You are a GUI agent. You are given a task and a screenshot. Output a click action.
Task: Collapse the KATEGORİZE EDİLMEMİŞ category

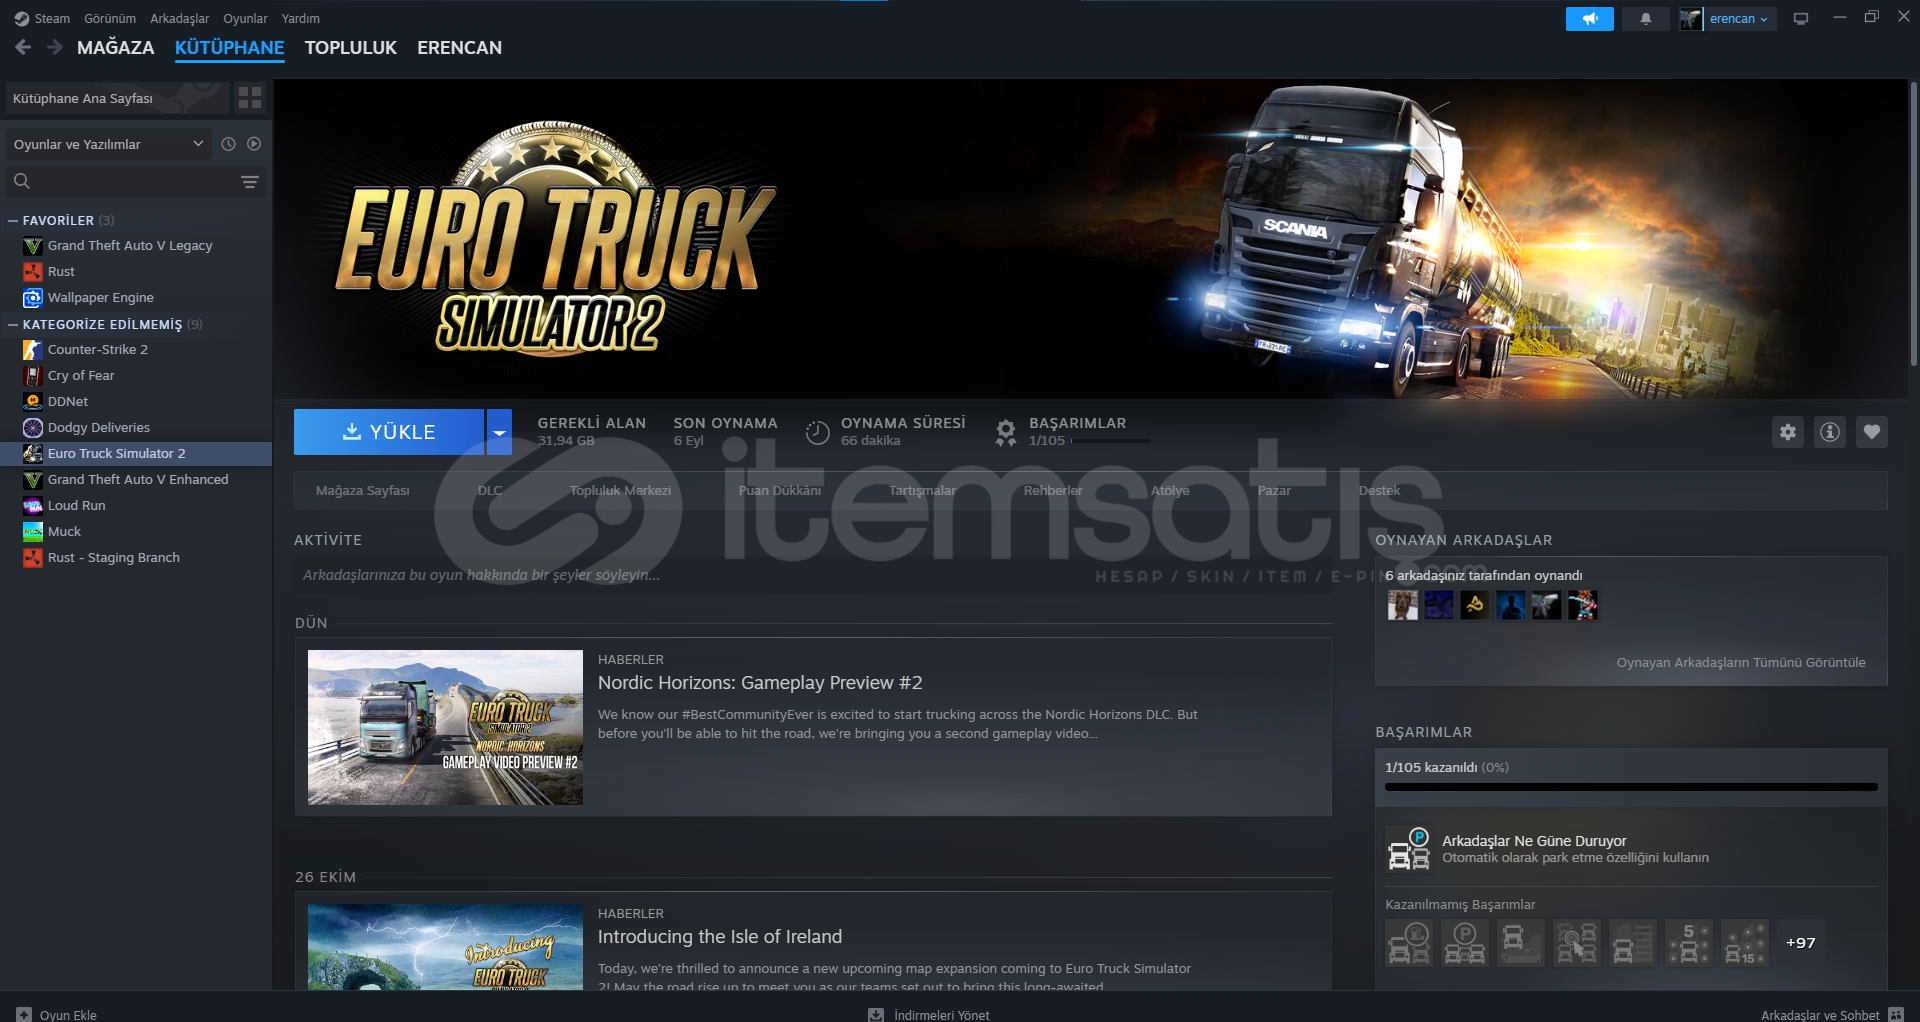pyautogui.click(x=13, y=324)
